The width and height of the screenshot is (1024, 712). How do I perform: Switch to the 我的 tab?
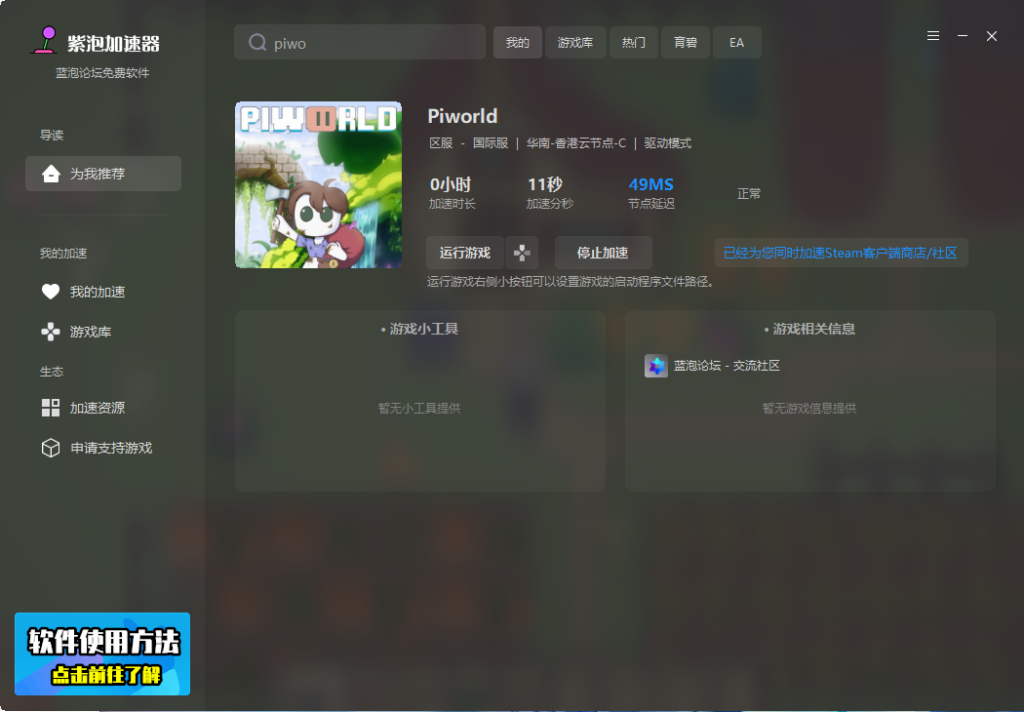517,42
